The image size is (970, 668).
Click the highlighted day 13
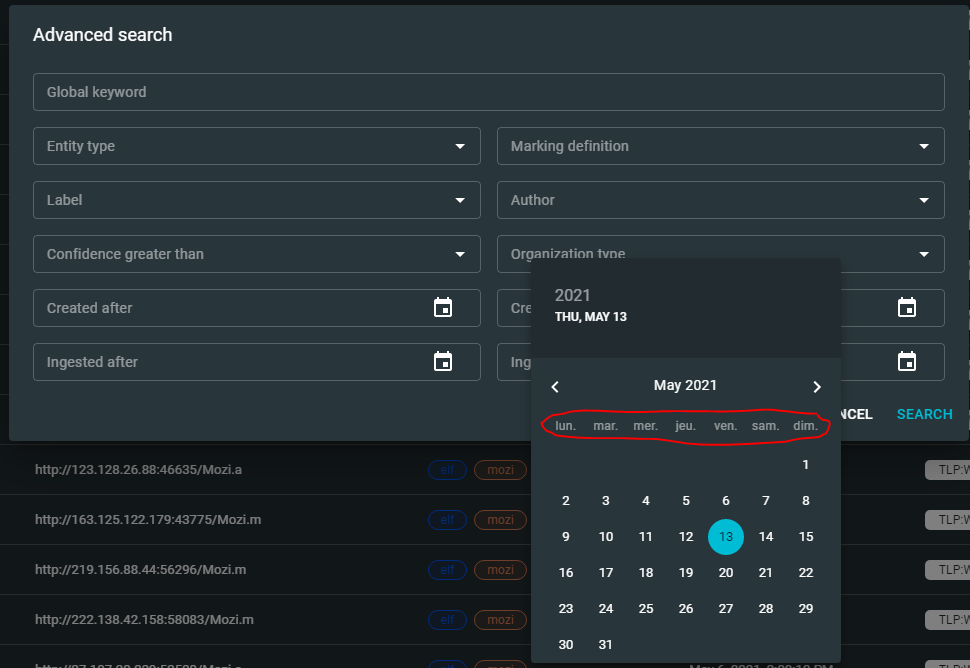(726, 536)
